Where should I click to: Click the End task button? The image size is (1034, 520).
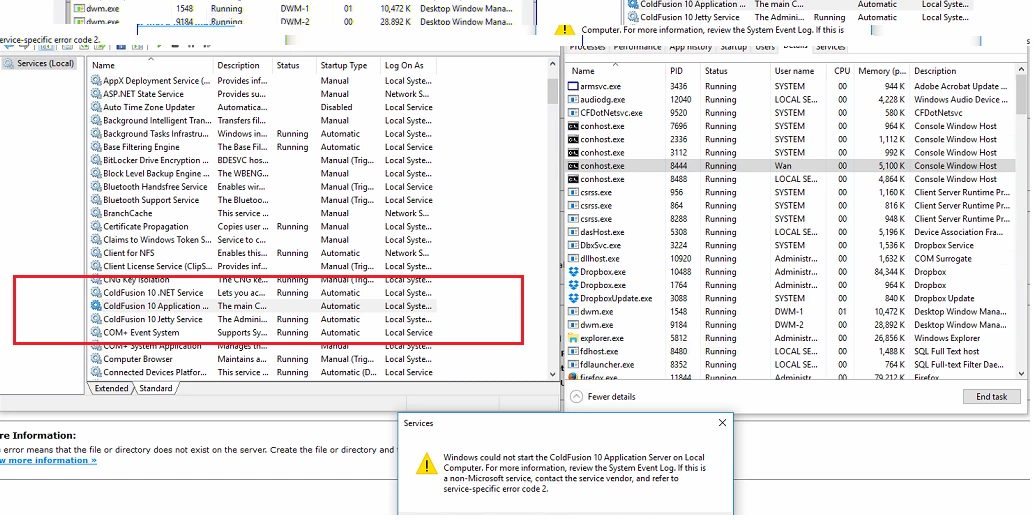[991, 397]
